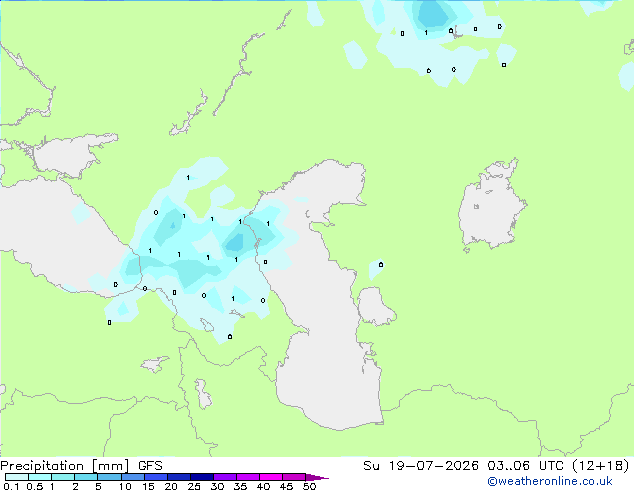Viewport: 634px width, 490px height.
Task: Click the 'Precipitation [mm]' title text
Action: point(65,466)
